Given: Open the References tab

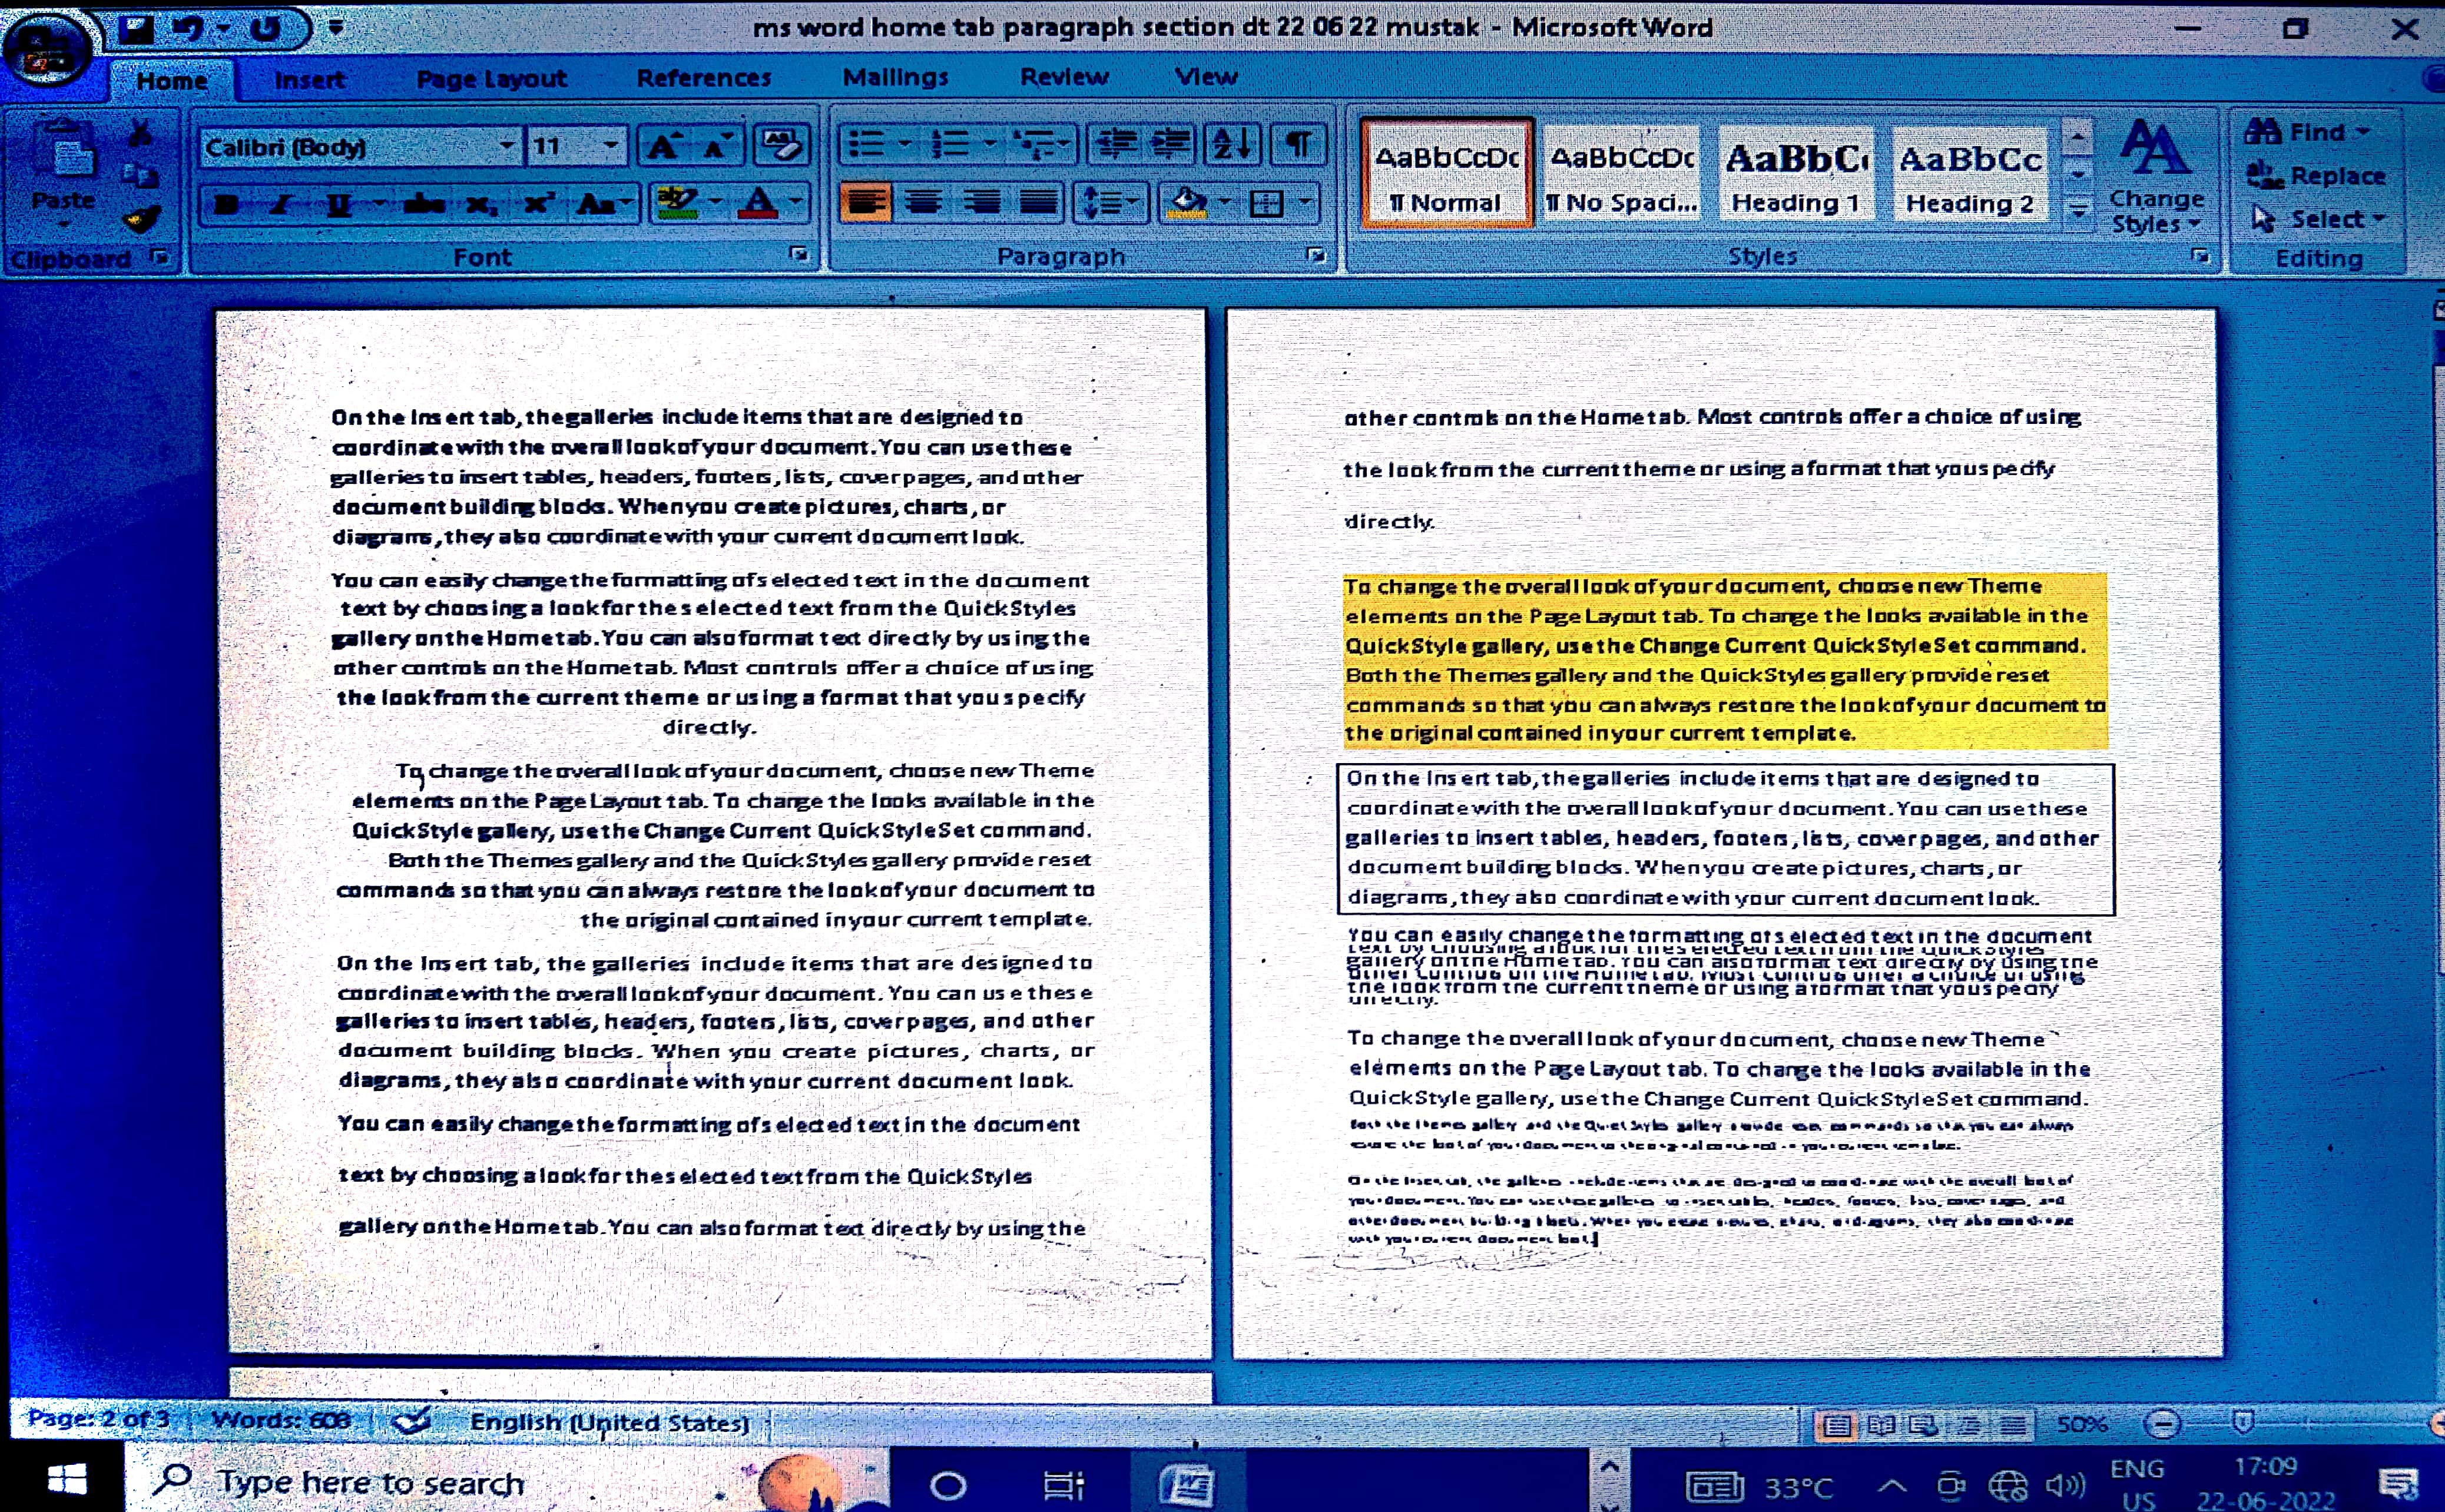Looking at the screenshot, I should [704, 78].
